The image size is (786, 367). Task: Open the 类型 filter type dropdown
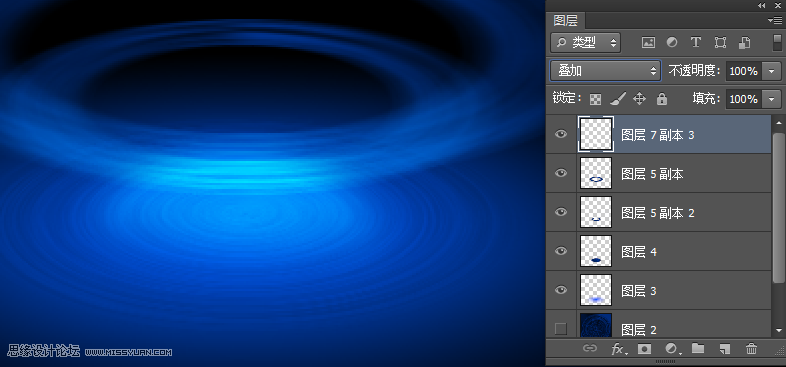585,43
